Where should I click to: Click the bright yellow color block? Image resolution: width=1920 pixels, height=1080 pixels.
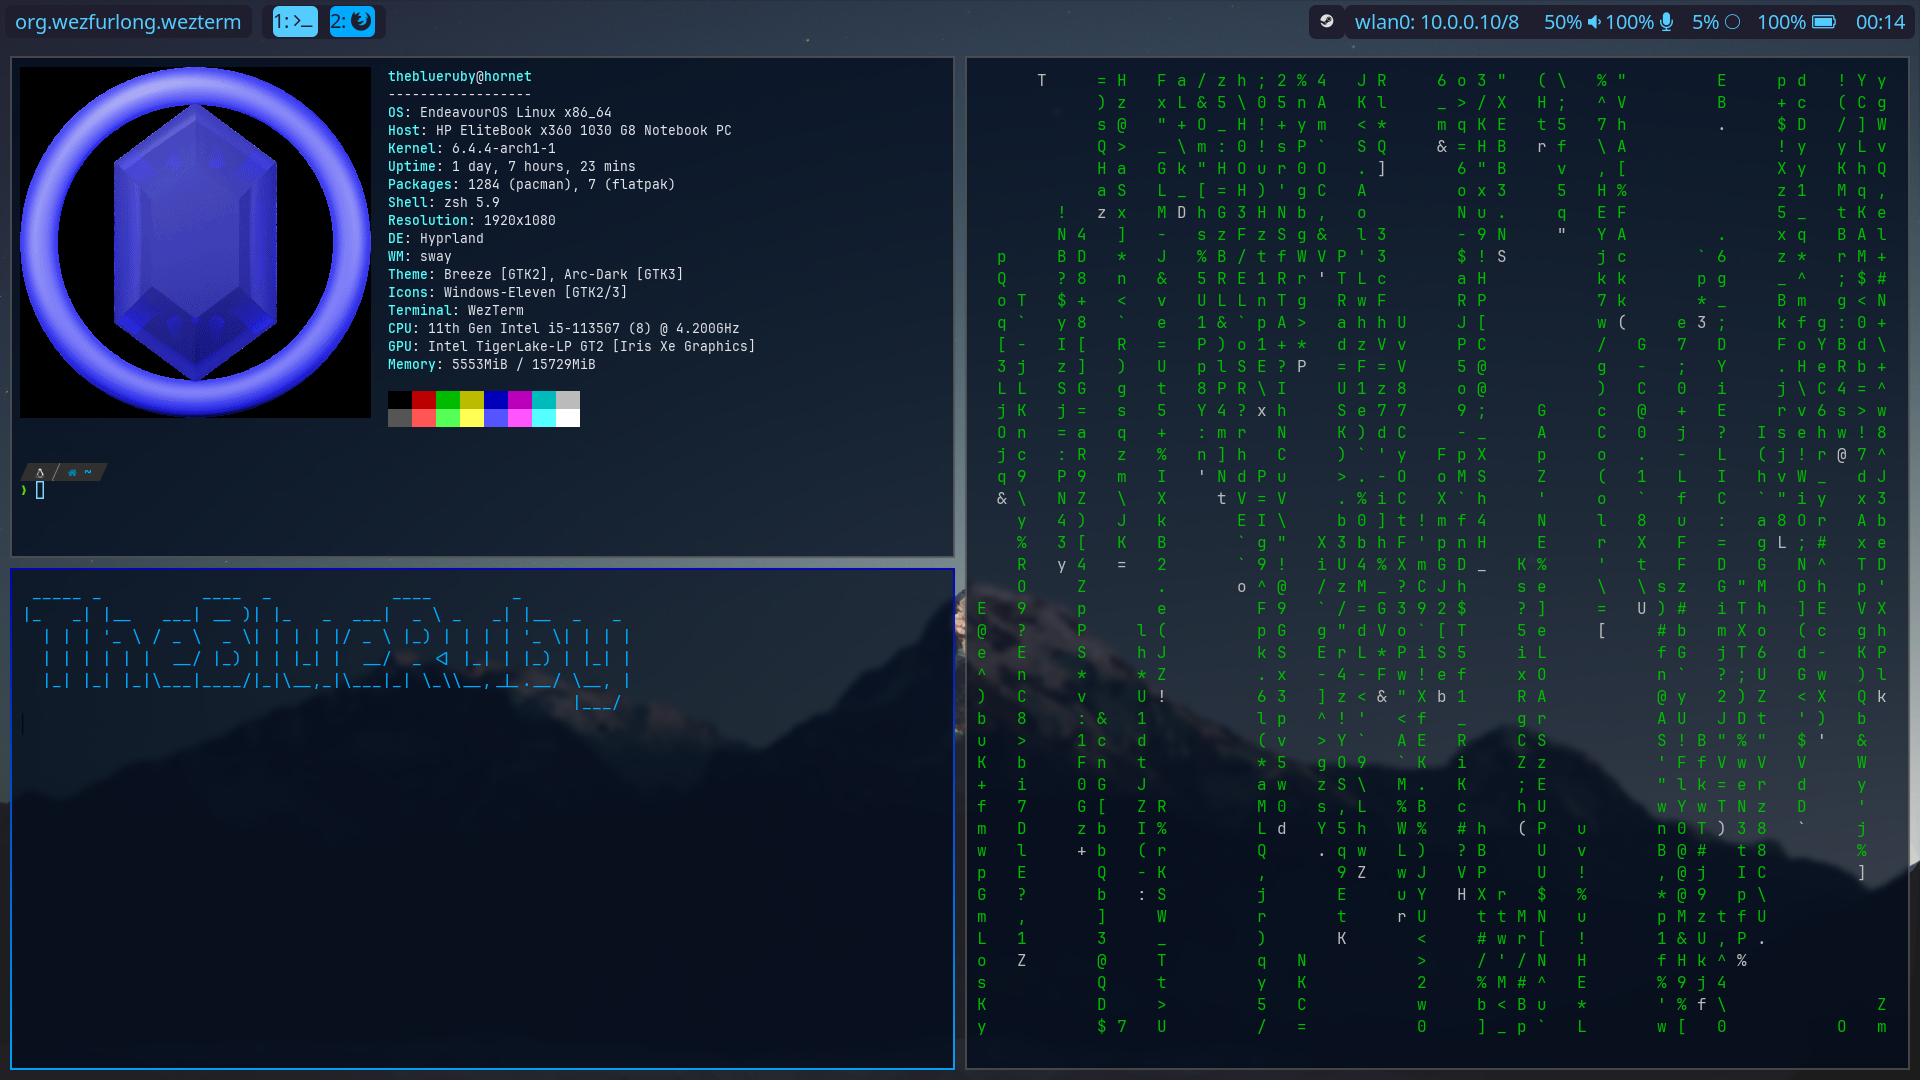tap(471, 418)
